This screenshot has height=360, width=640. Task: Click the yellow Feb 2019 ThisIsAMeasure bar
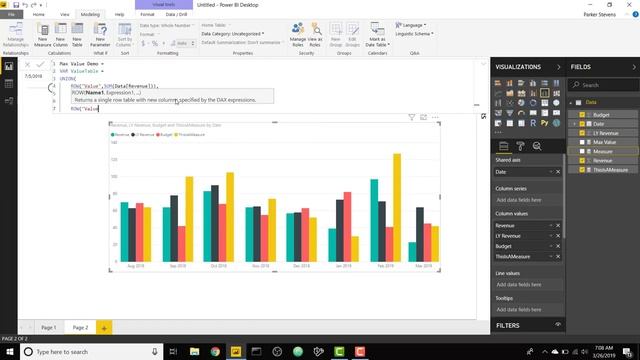[x=397, y=208]
